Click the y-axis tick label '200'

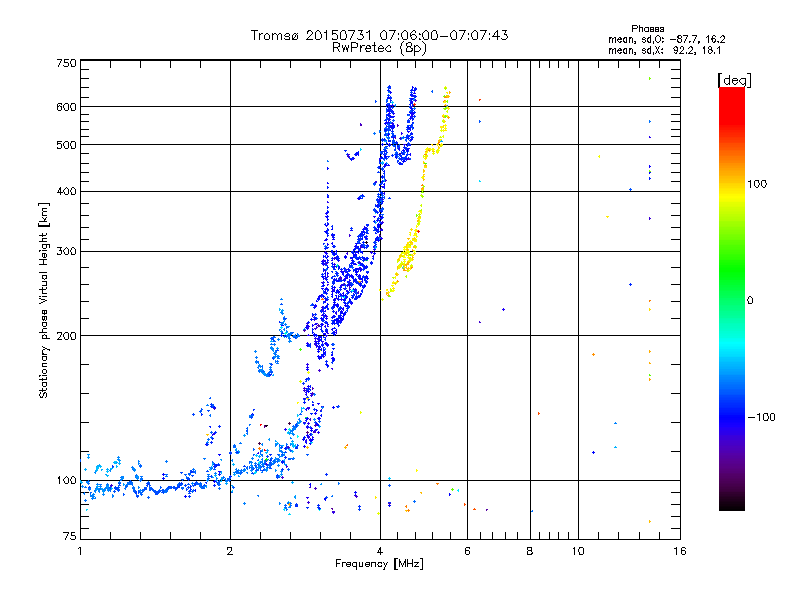66,336
